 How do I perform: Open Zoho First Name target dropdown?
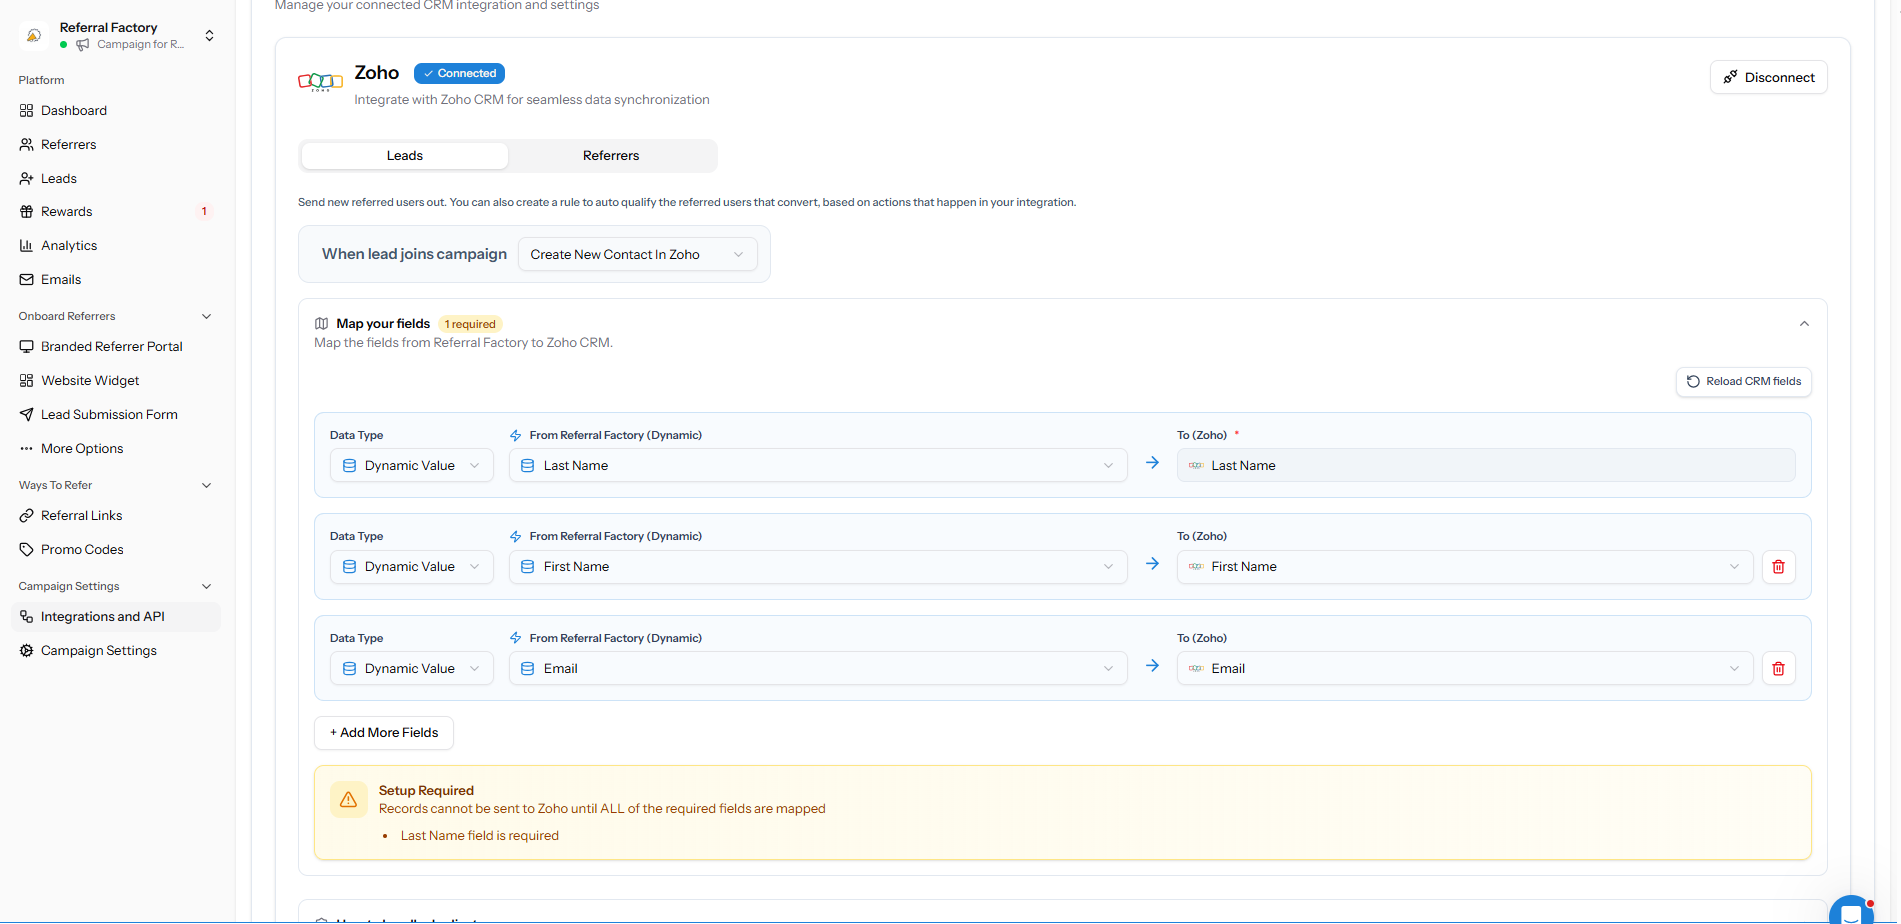[1464, 567]
